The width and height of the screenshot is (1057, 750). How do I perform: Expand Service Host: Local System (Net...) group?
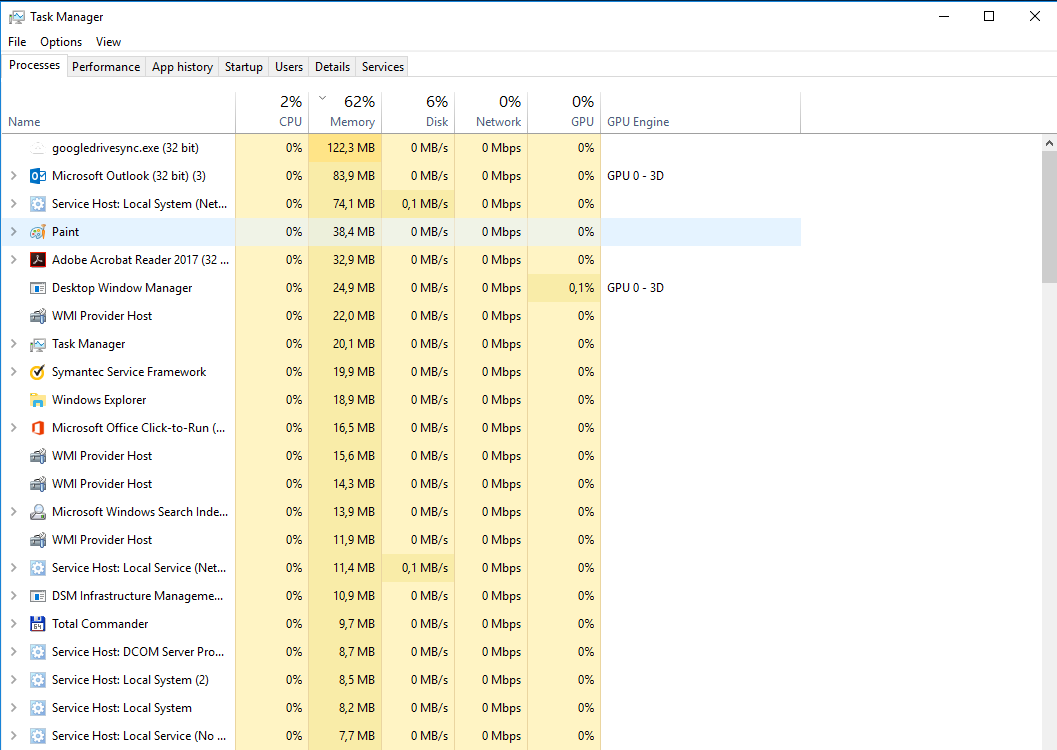pyautogui.click(x=13, y=204)
